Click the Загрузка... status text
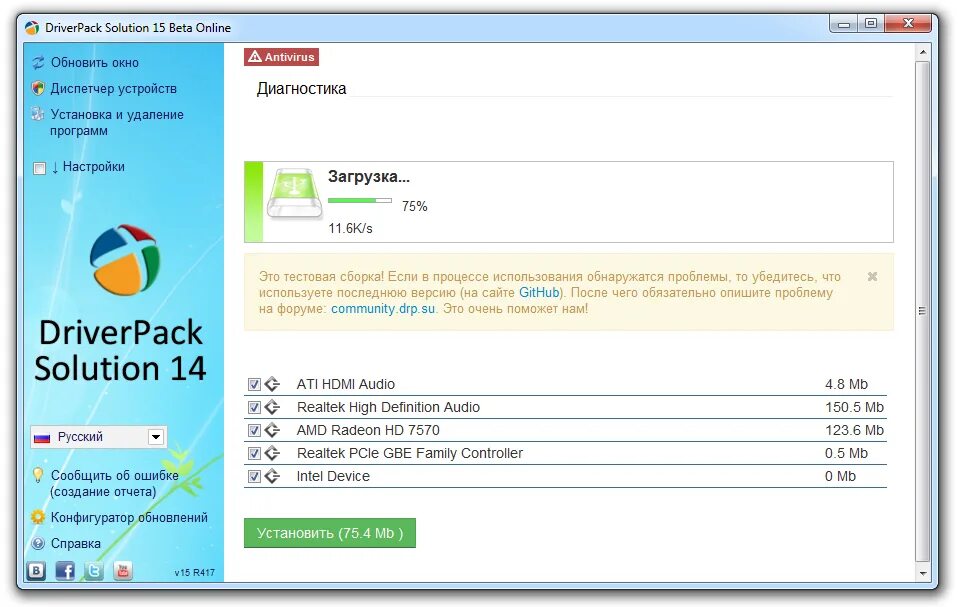The height and width of the screenshot is (607, 958). click(368, 176)
